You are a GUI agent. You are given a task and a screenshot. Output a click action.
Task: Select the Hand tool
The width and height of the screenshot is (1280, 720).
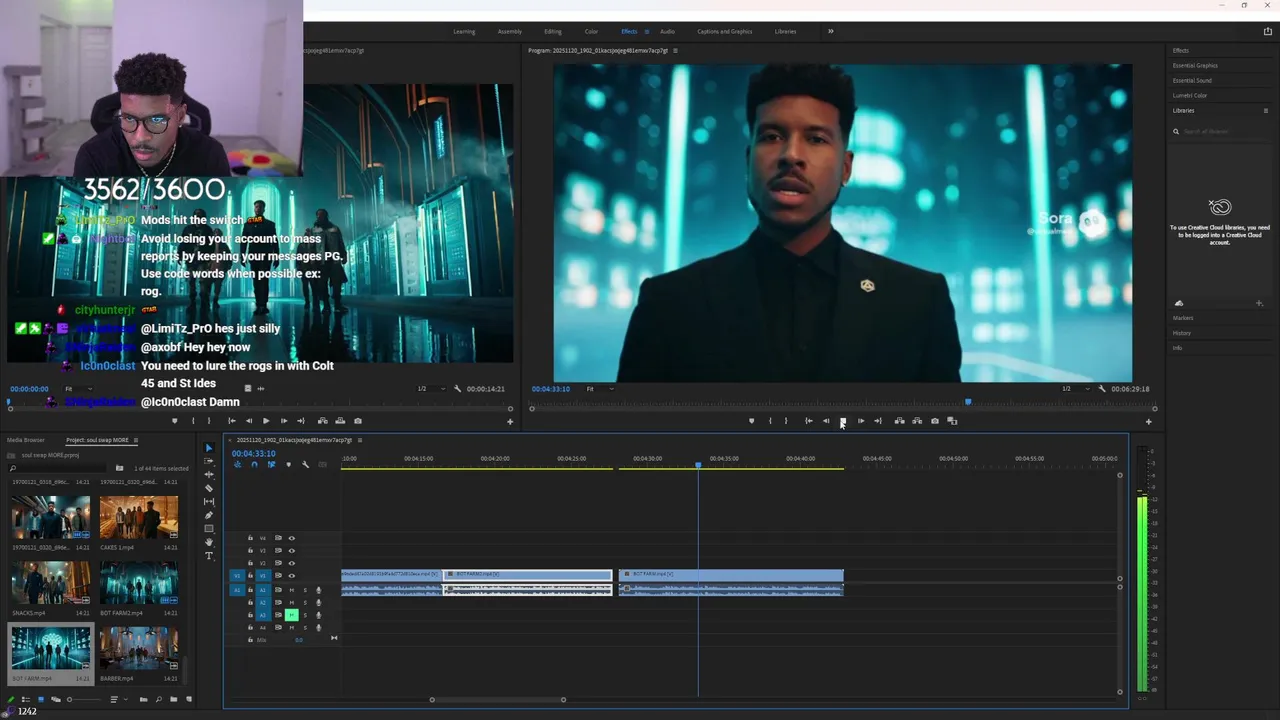coord(209,542)
